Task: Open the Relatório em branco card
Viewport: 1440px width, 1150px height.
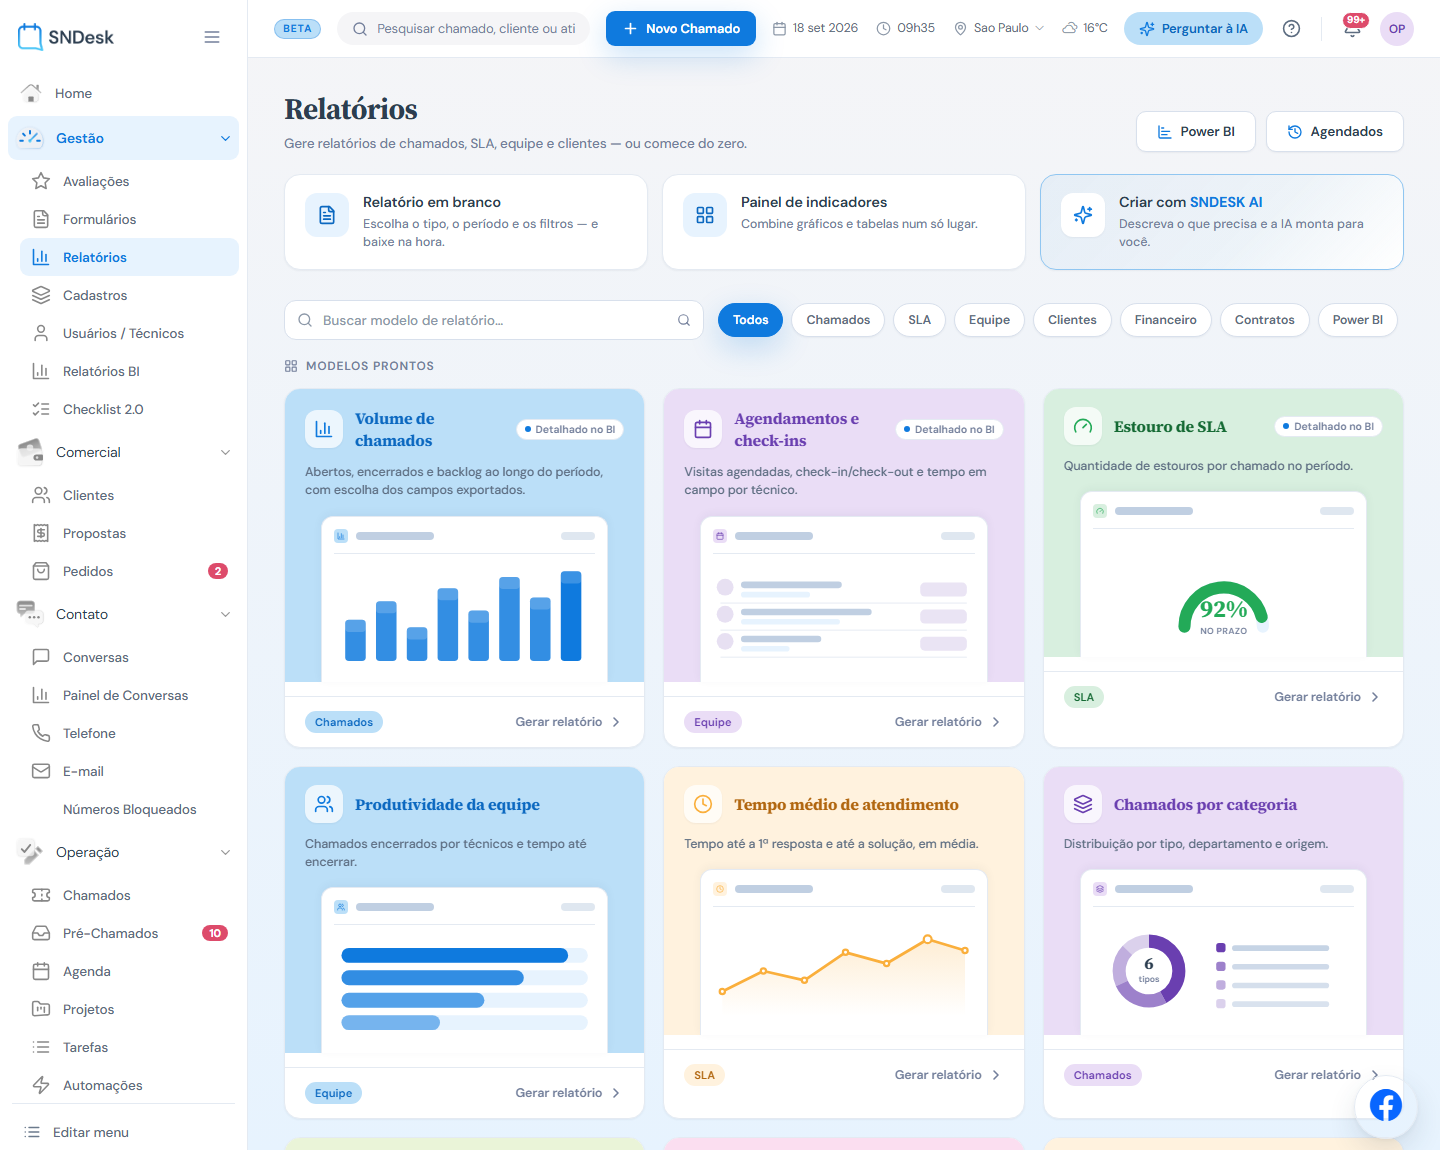Action: click(x=466, y=222)
